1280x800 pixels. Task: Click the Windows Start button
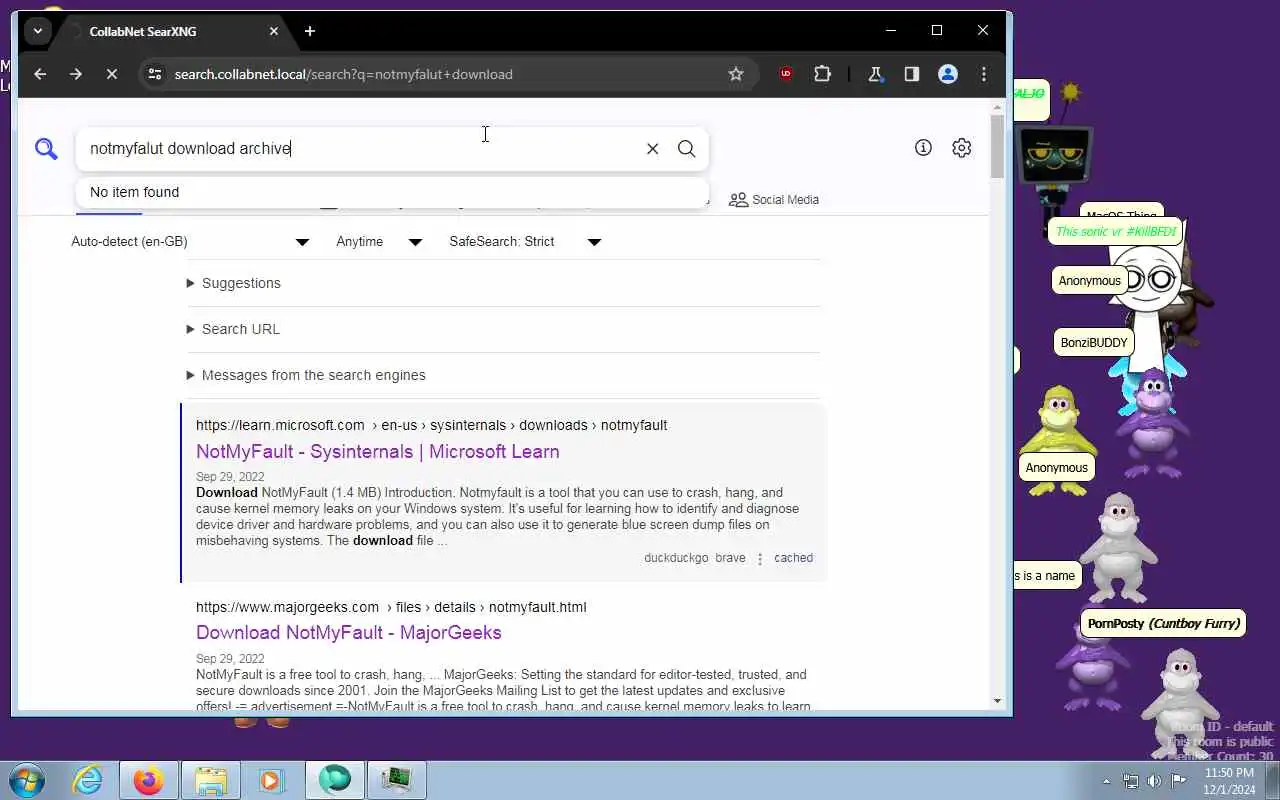(x=27, y=780)
